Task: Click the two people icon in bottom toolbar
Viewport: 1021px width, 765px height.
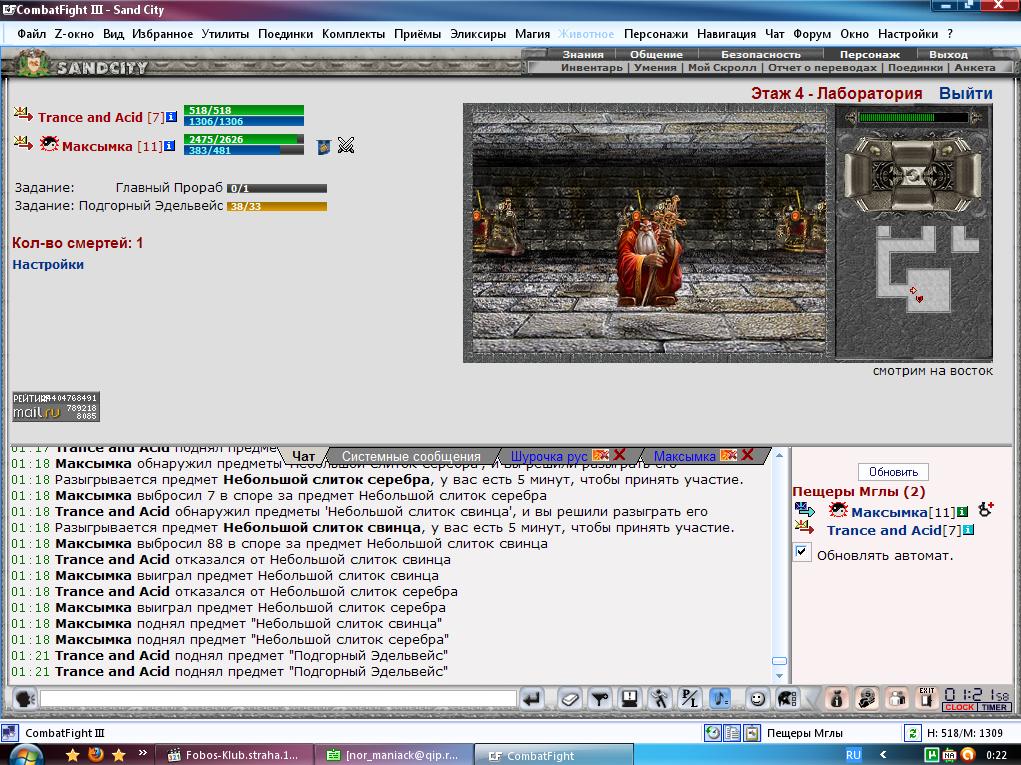Action: point(897,699)
